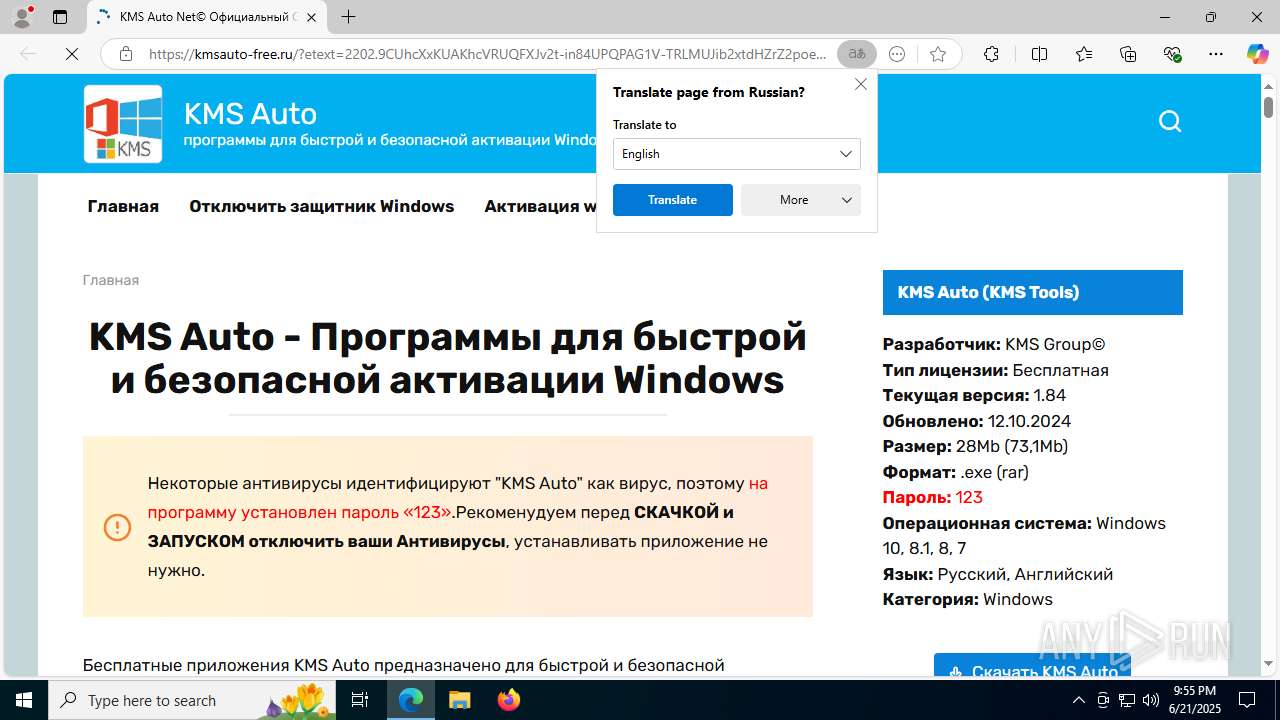Open the taskbar clock and date
The image size is (1280, 720).
pos(1194,700)
